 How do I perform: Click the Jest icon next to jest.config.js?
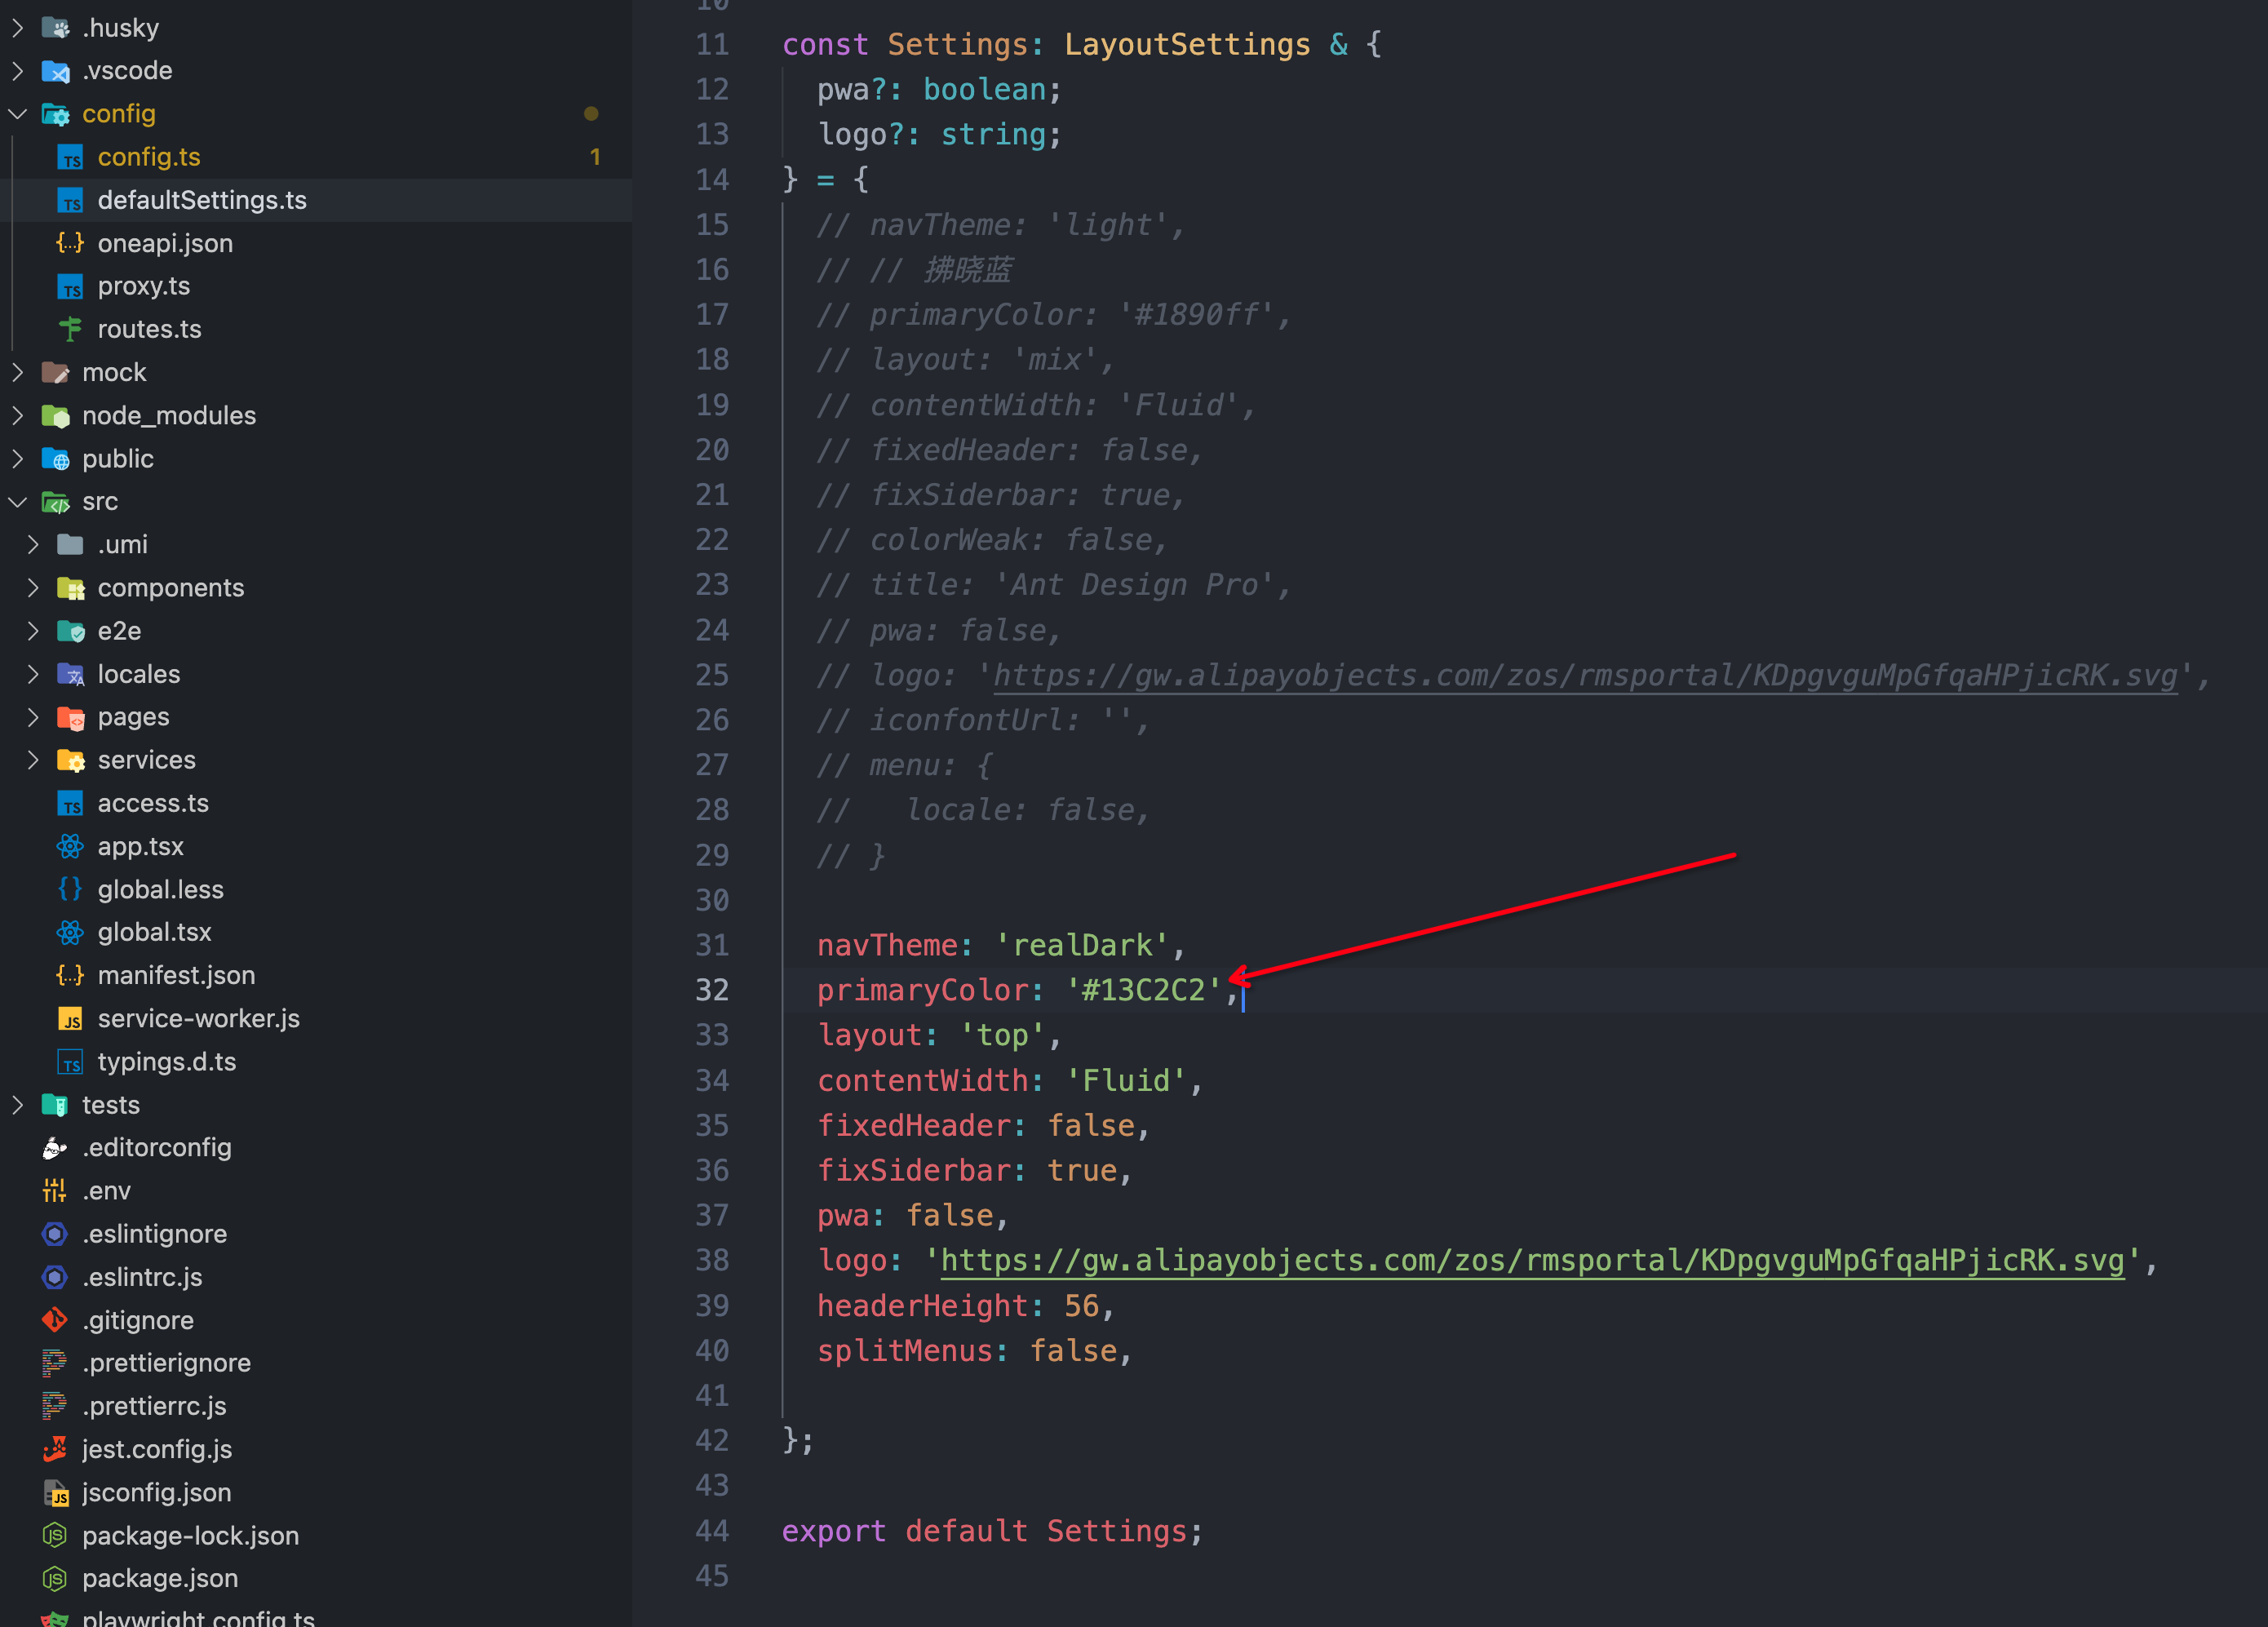click(x=55, y=1449)
